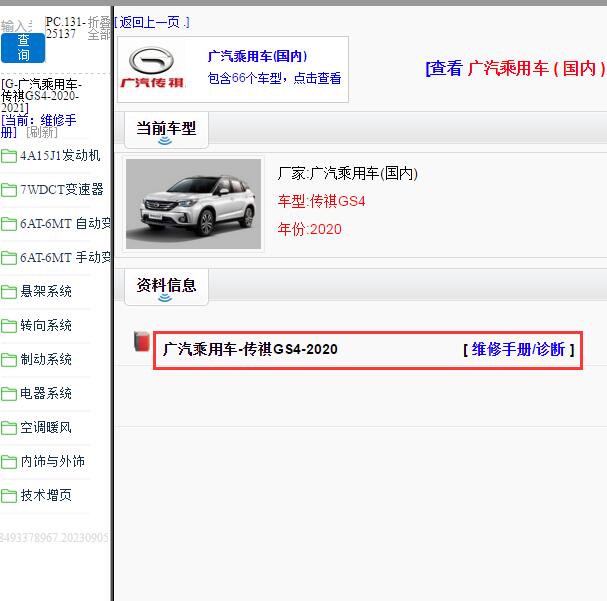
Task: Click the 刷新 refresh link
Action: coord(42,132)
